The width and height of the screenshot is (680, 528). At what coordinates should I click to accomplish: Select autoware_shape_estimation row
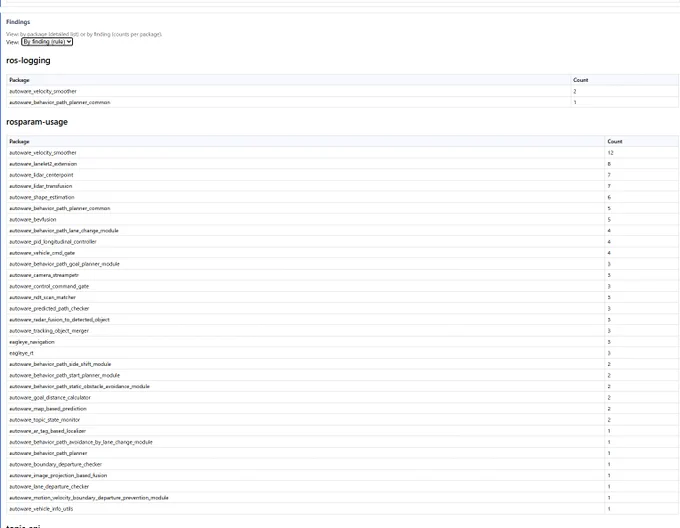(x=343, y=197)
